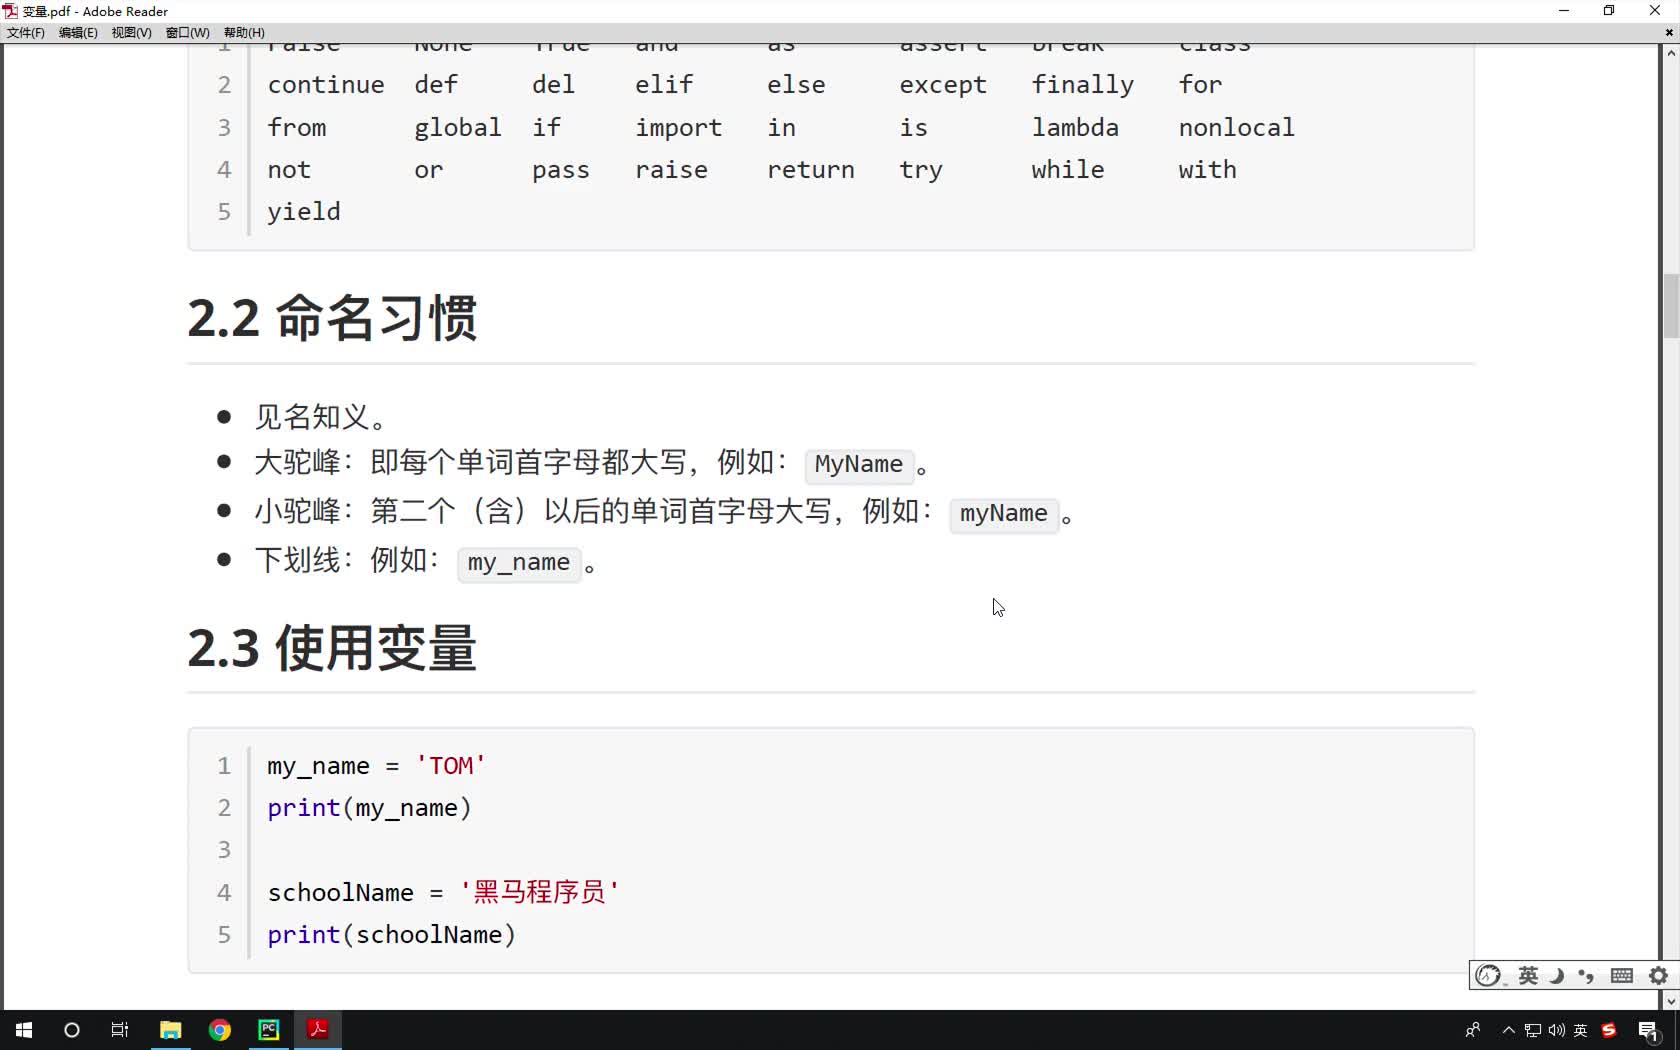Click the keyword 'global'

(x=458, y=128)
